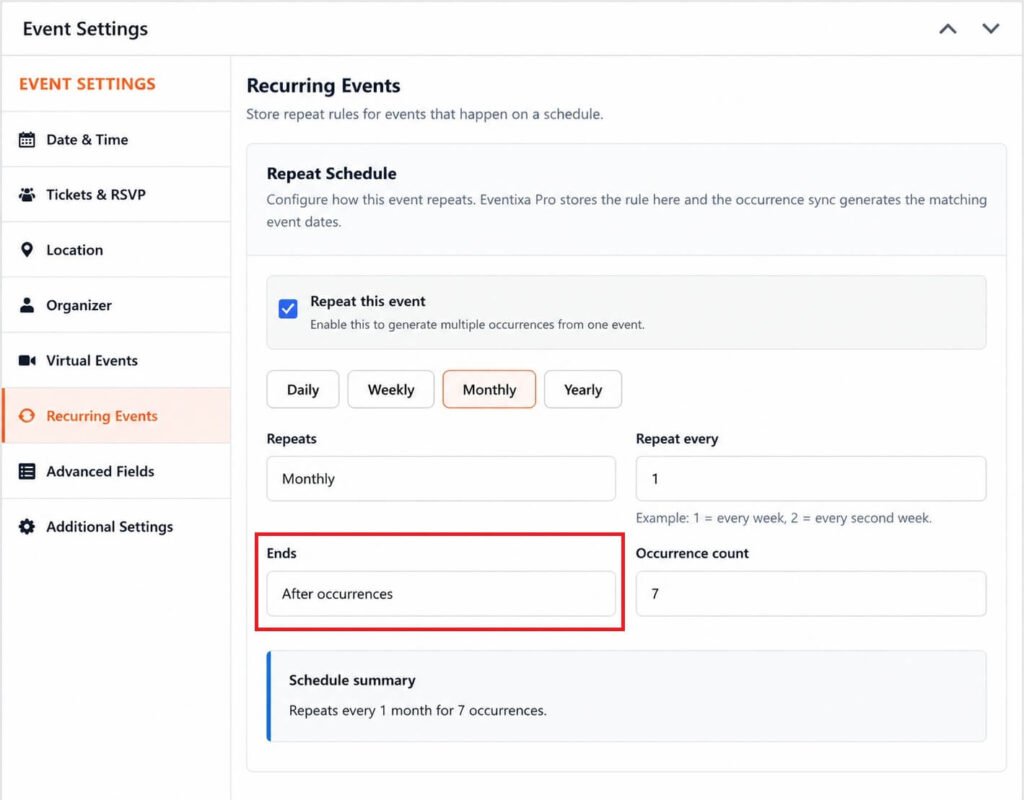The image size is (1024, 800).
Task: Click the person icon next to Organizer
Action: pos(27,305)
